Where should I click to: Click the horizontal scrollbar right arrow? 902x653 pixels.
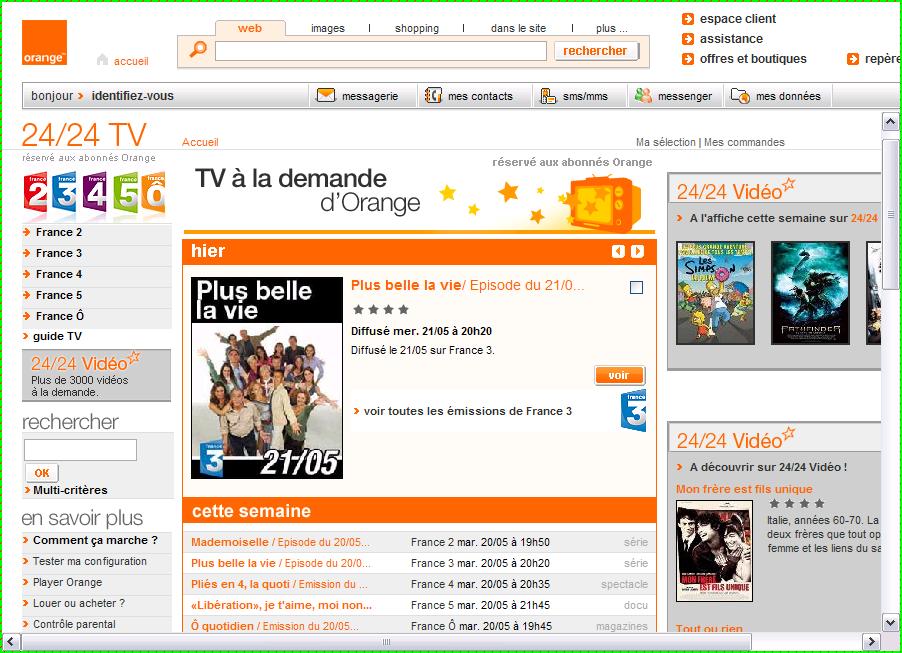tap(872, 641)
